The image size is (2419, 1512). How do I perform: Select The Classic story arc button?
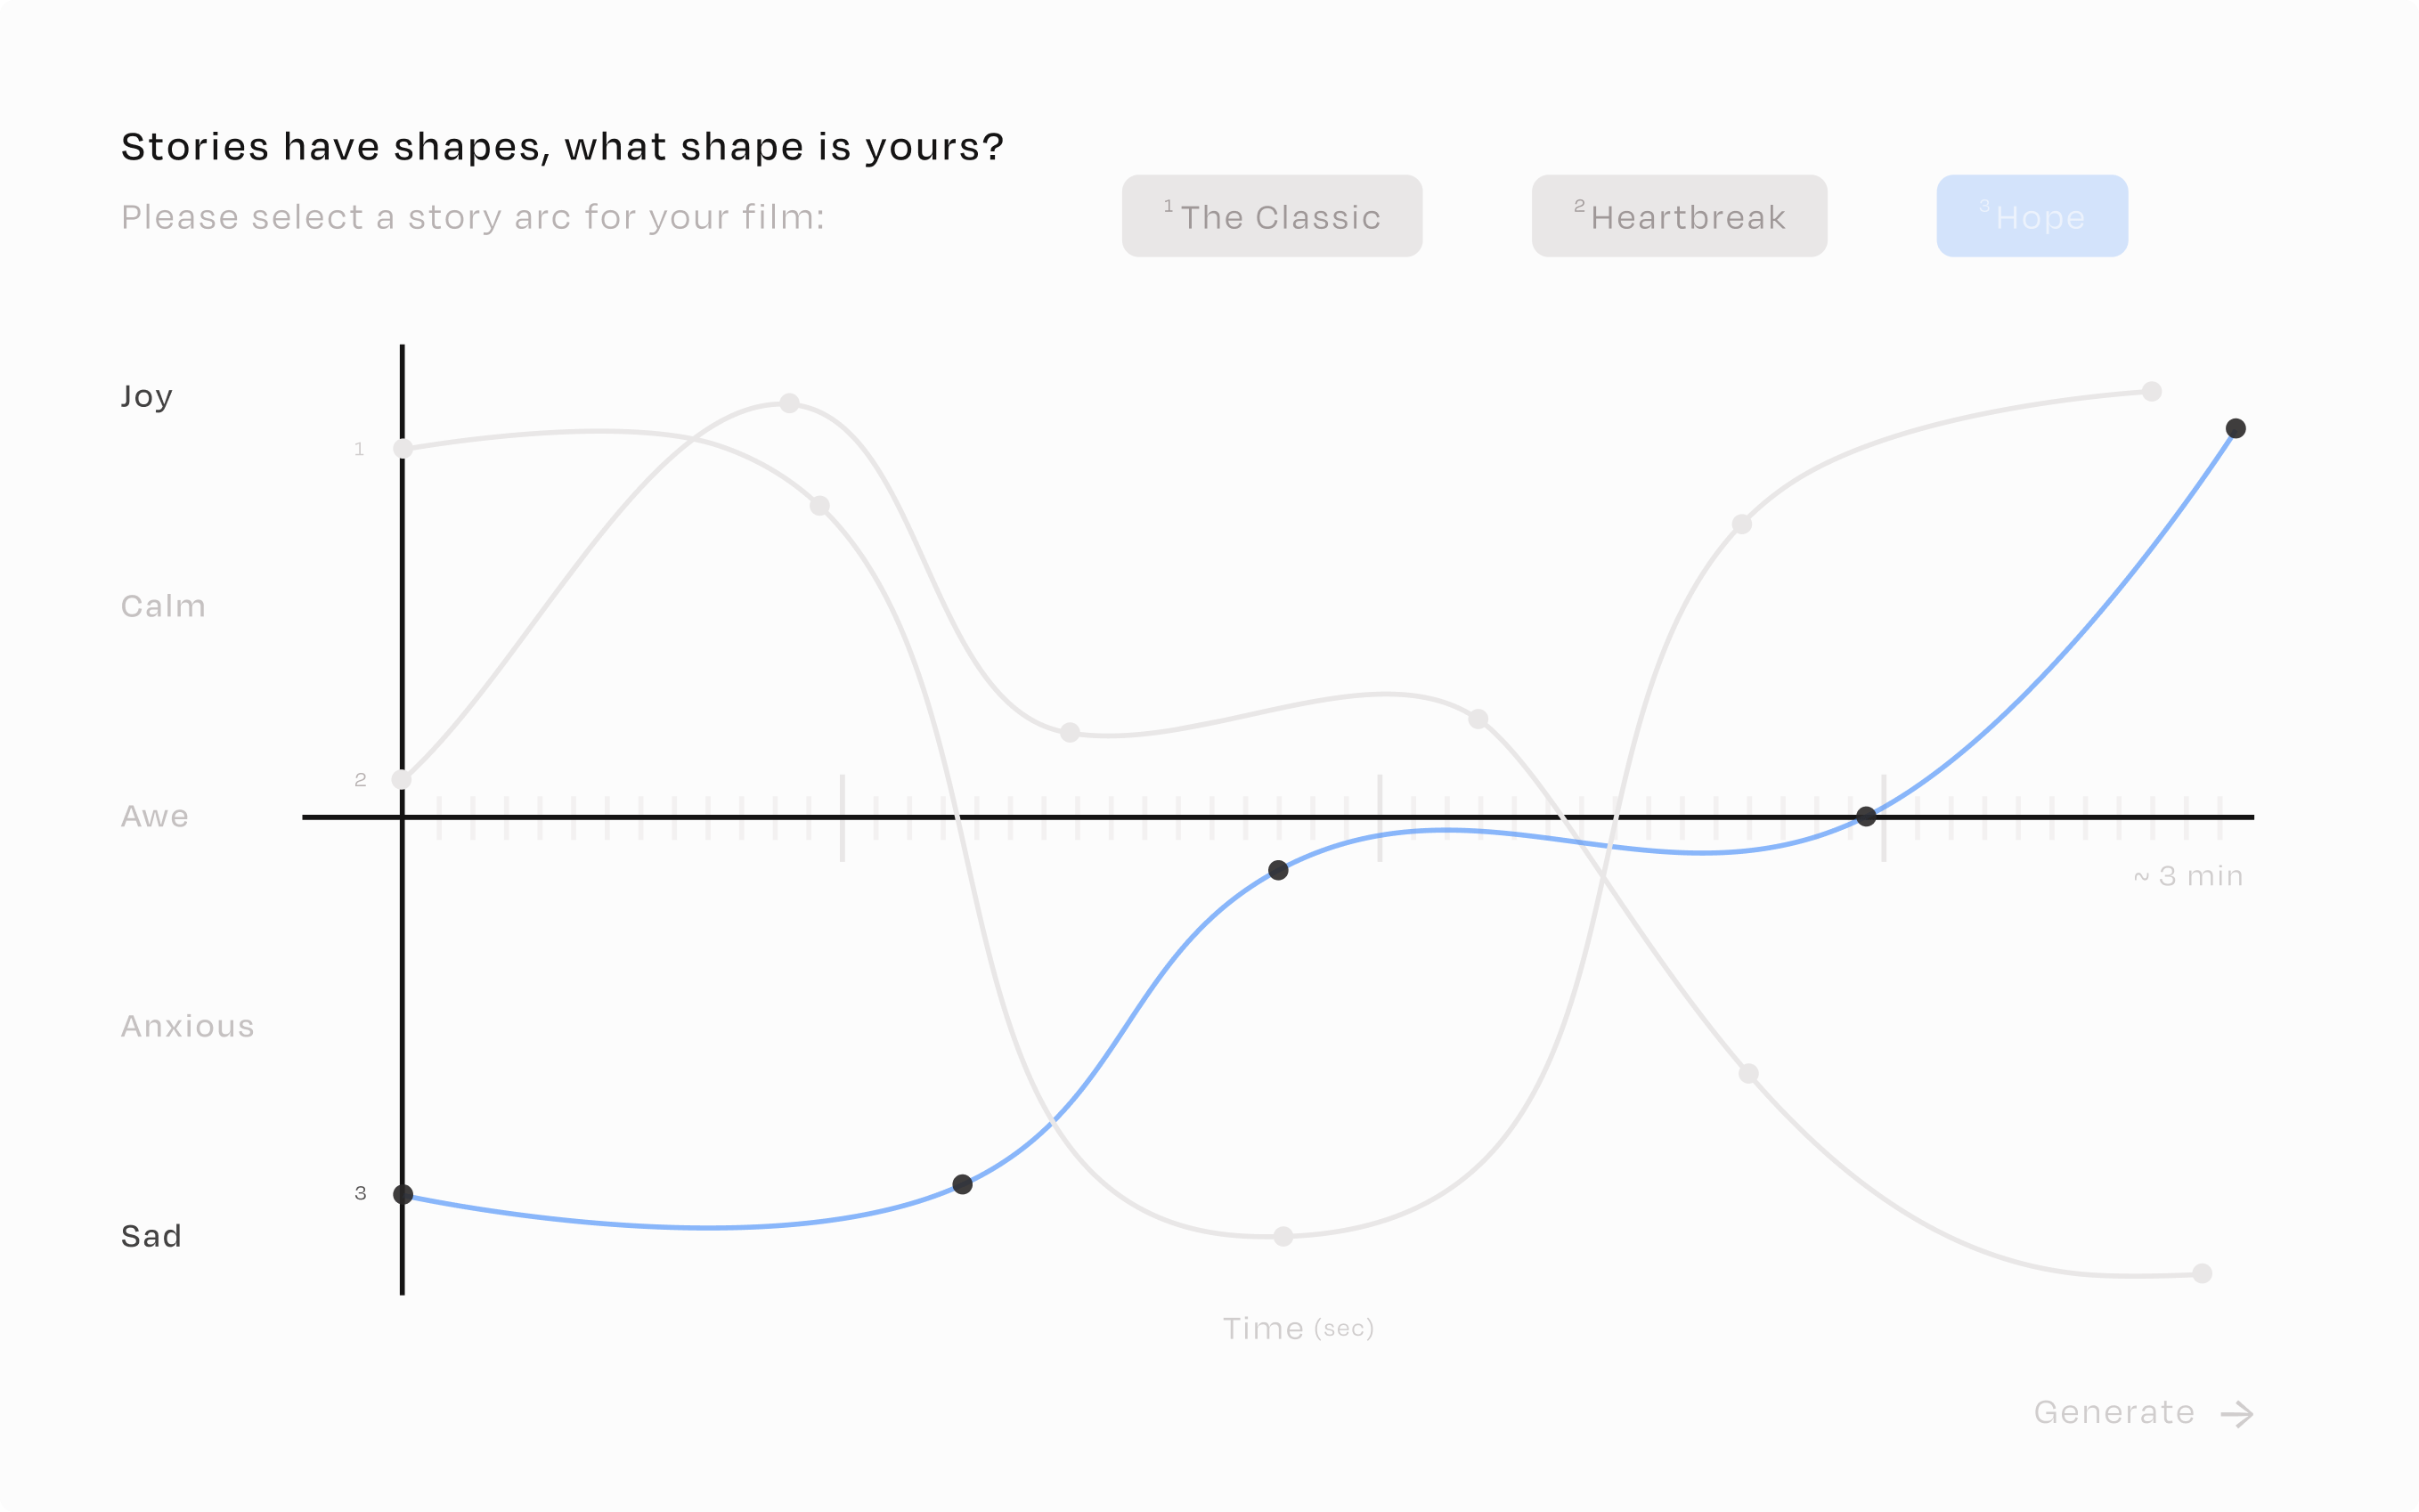click(1271, 216)
